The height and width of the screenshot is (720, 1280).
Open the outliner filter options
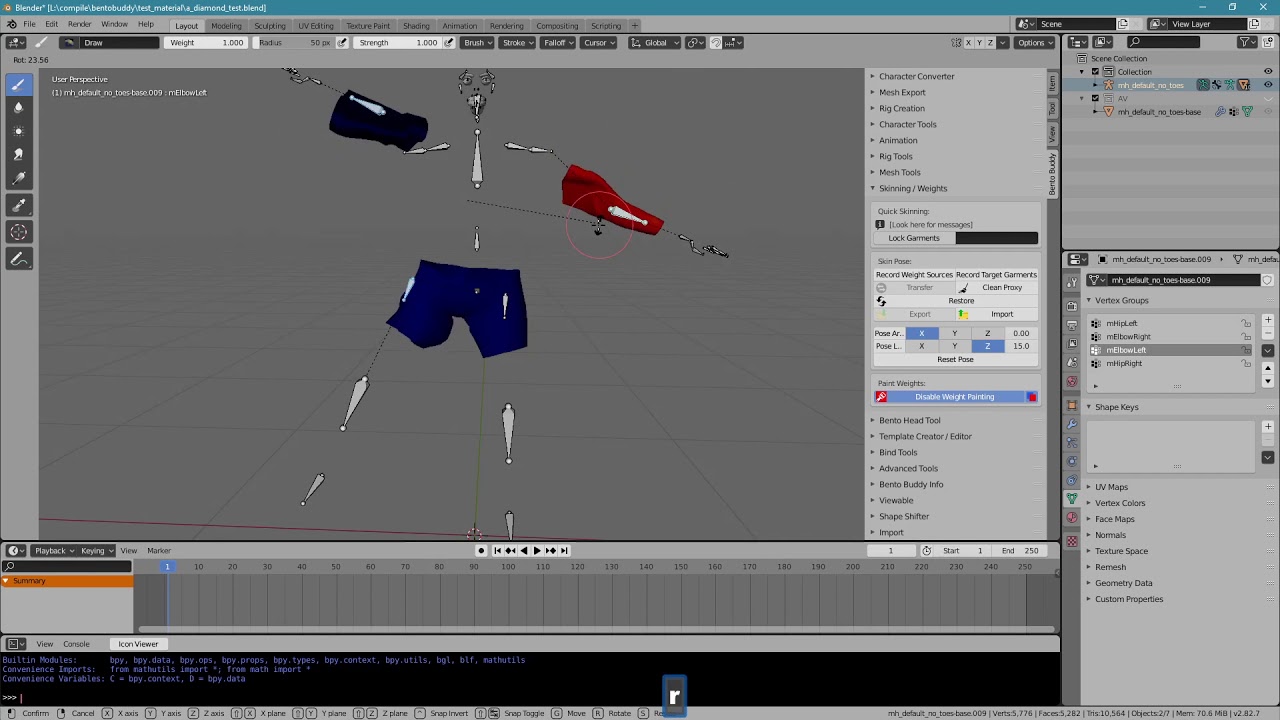coord(1247,42)
